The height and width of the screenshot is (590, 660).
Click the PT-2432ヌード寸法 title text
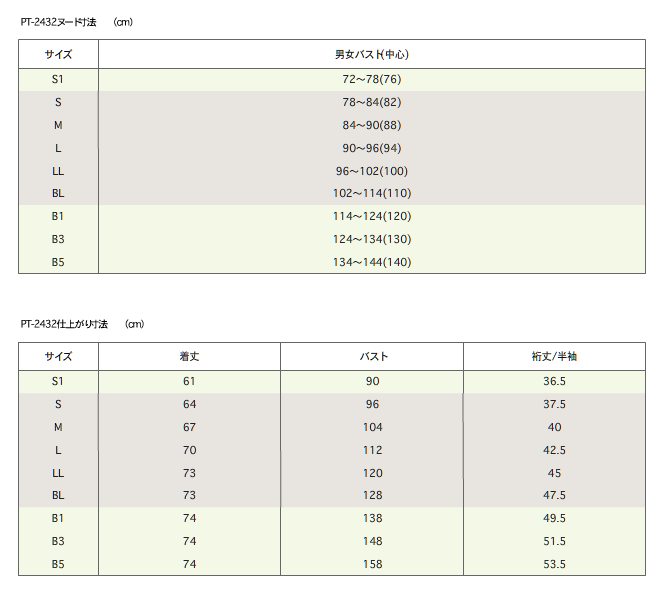[59, 22]
